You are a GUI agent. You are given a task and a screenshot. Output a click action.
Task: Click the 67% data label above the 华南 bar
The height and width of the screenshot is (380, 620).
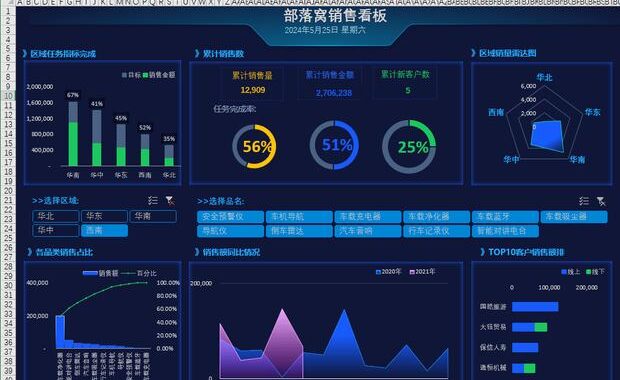coord(73,95)
